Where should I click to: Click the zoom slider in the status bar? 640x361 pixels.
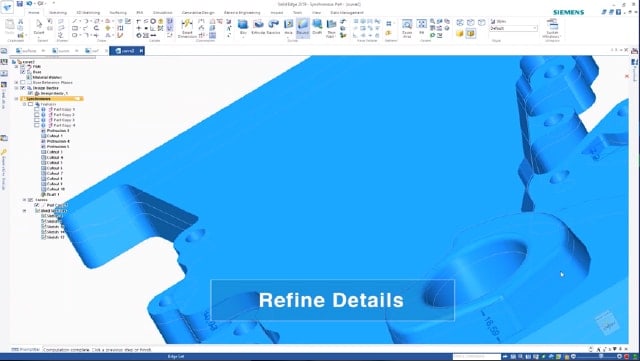599,357
